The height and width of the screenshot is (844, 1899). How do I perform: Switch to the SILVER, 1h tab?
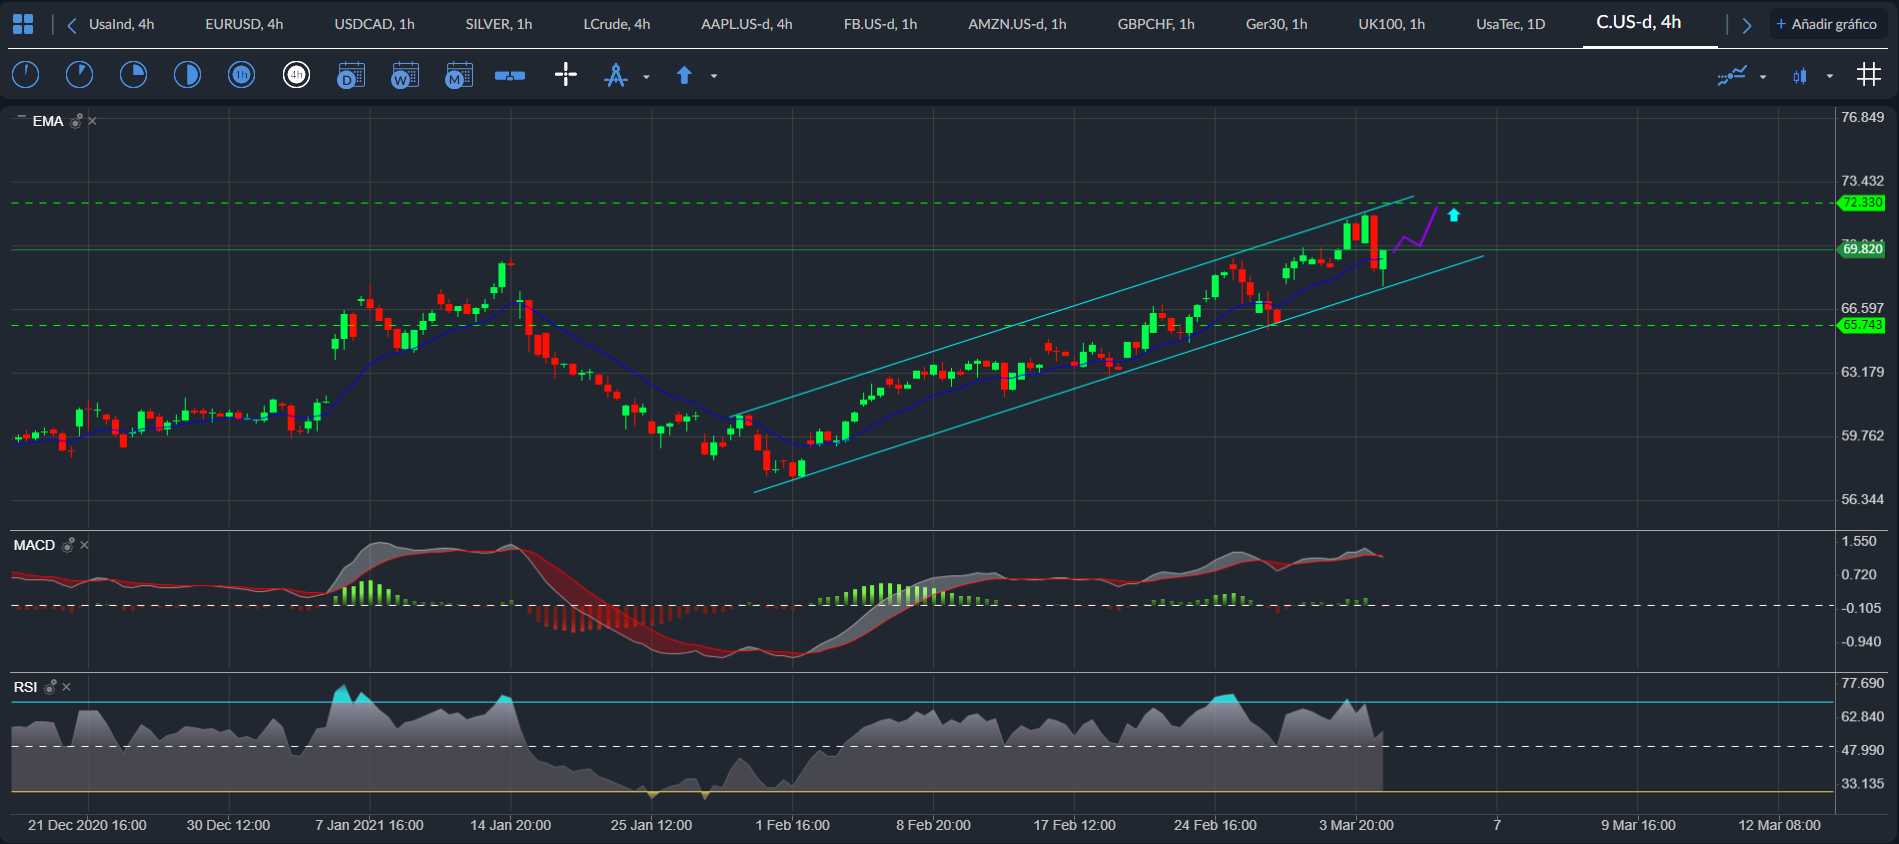tap(499, 24)
